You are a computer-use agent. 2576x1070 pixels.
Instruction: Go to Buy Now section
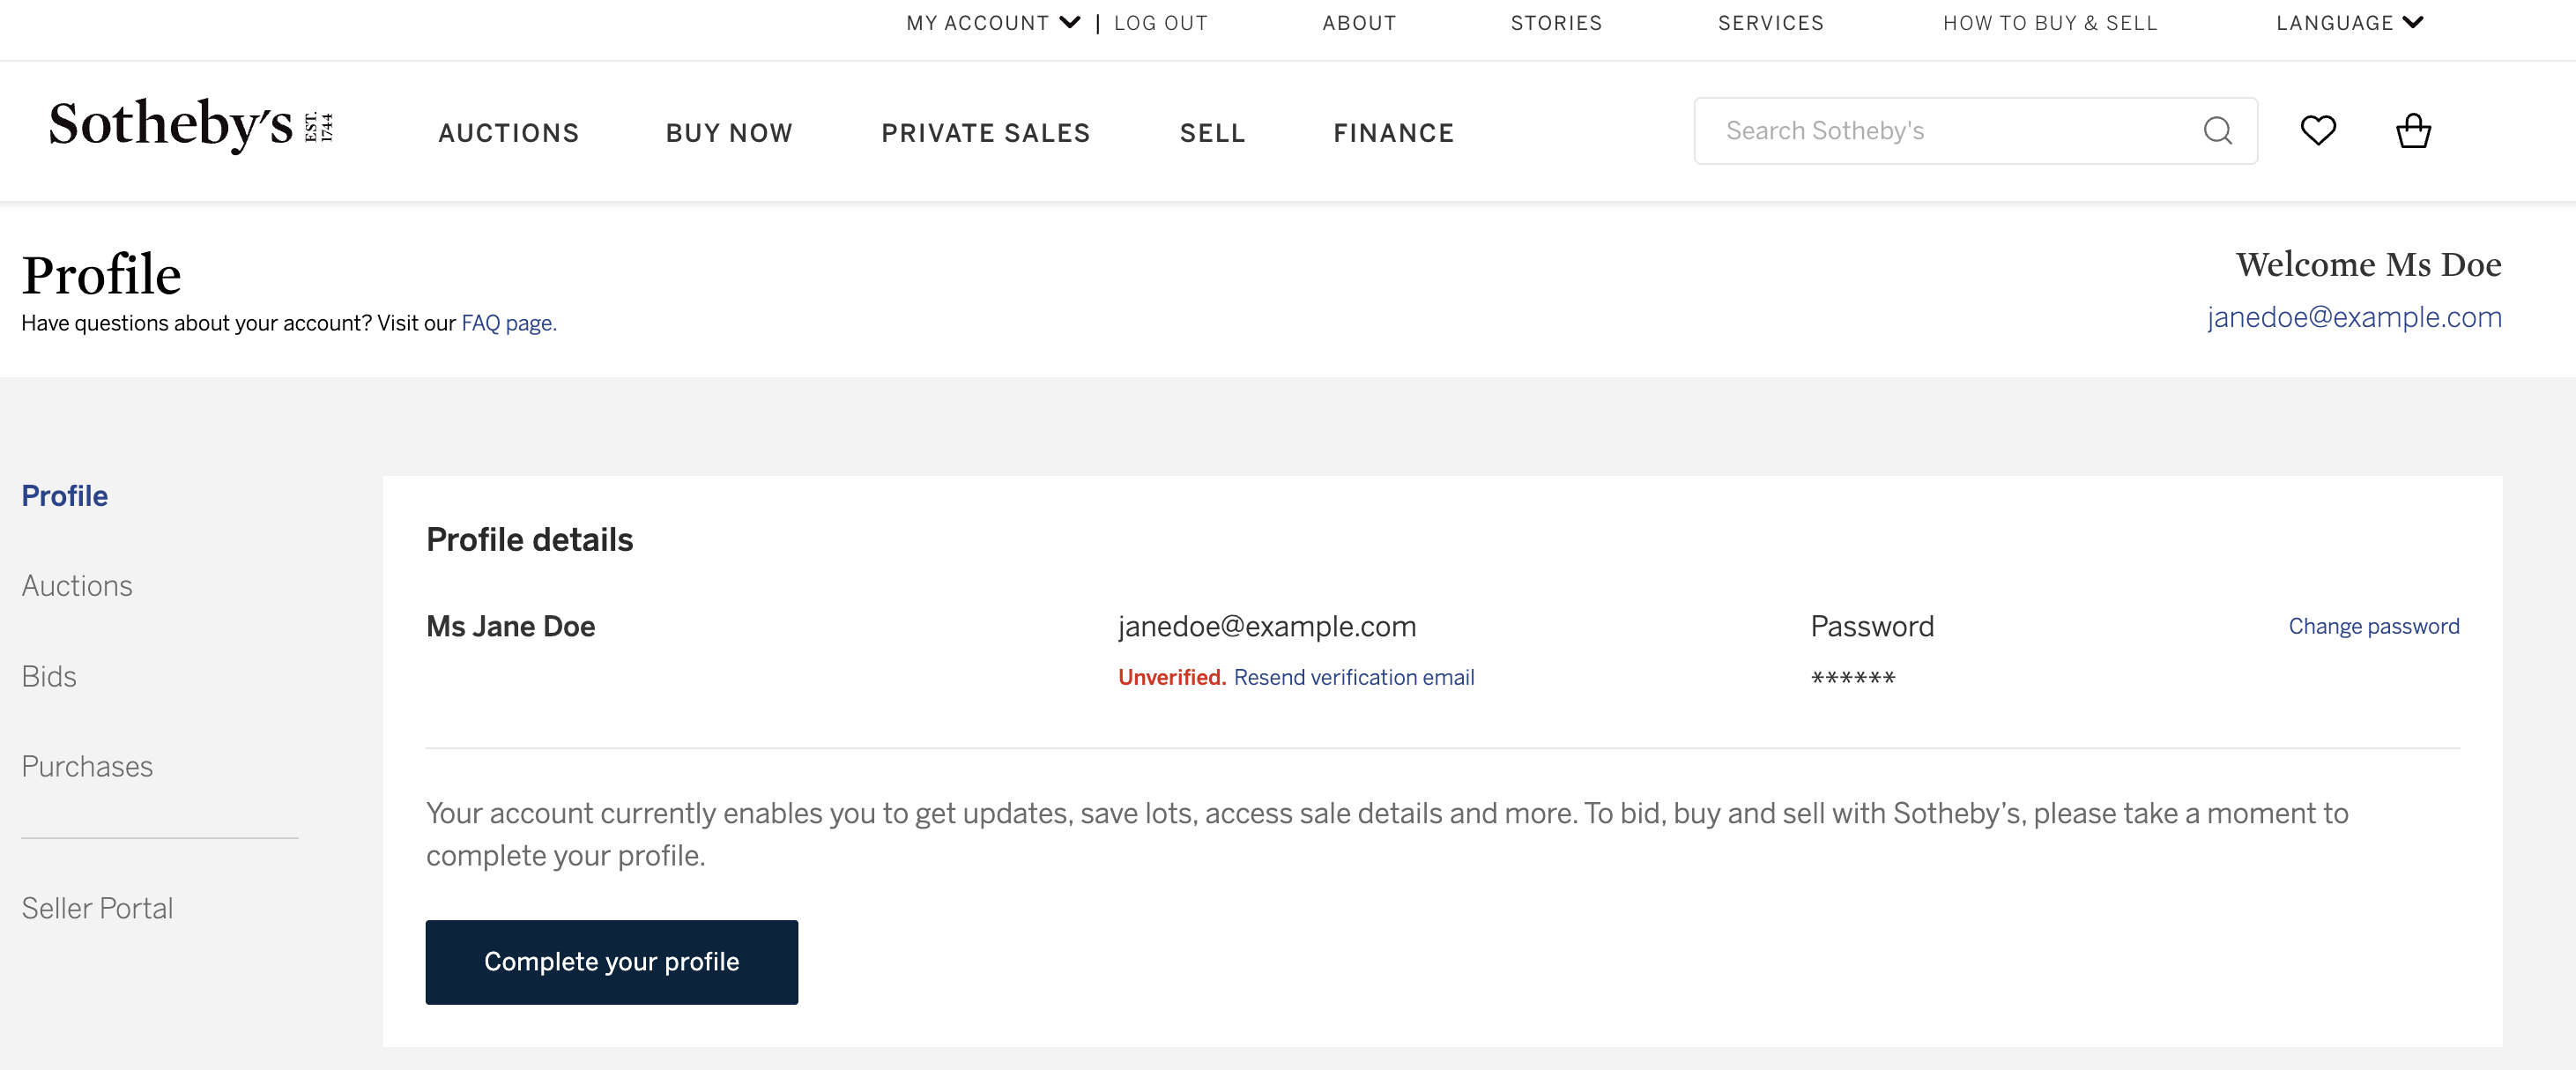click(729, 133)
